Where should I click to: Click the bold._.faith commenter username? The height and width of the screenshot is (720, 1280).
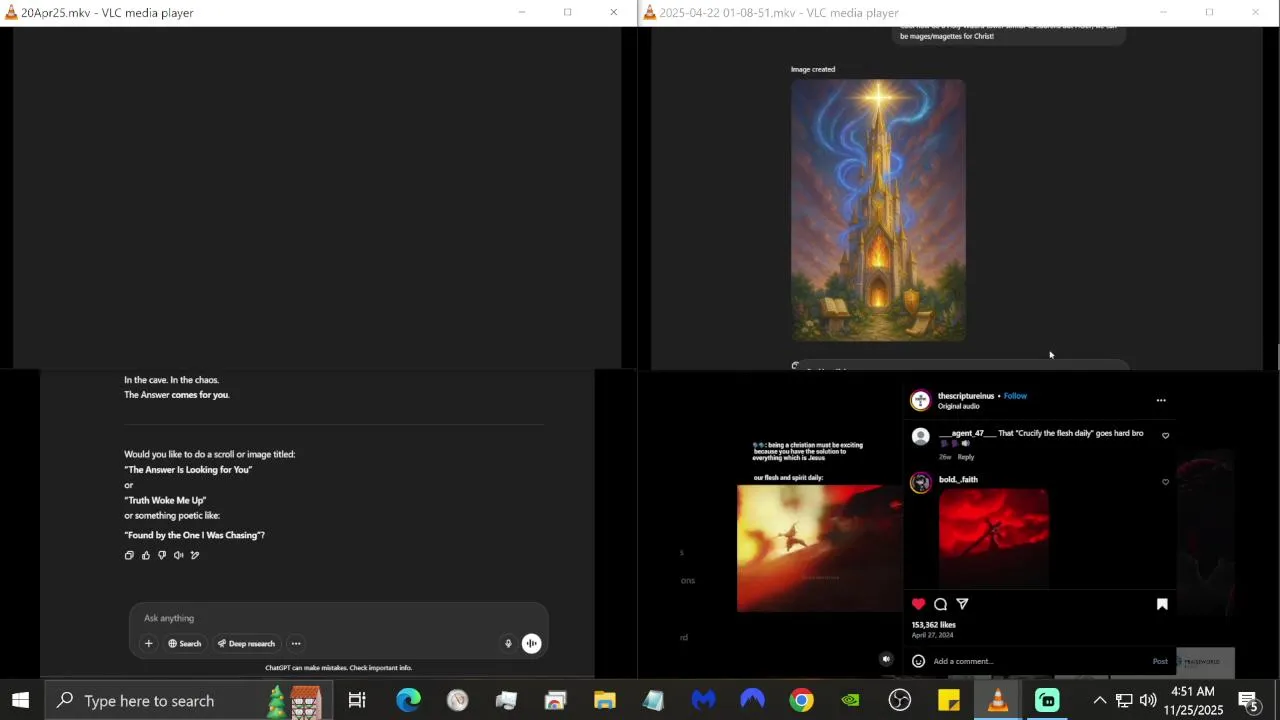click(x=958, y=479)
